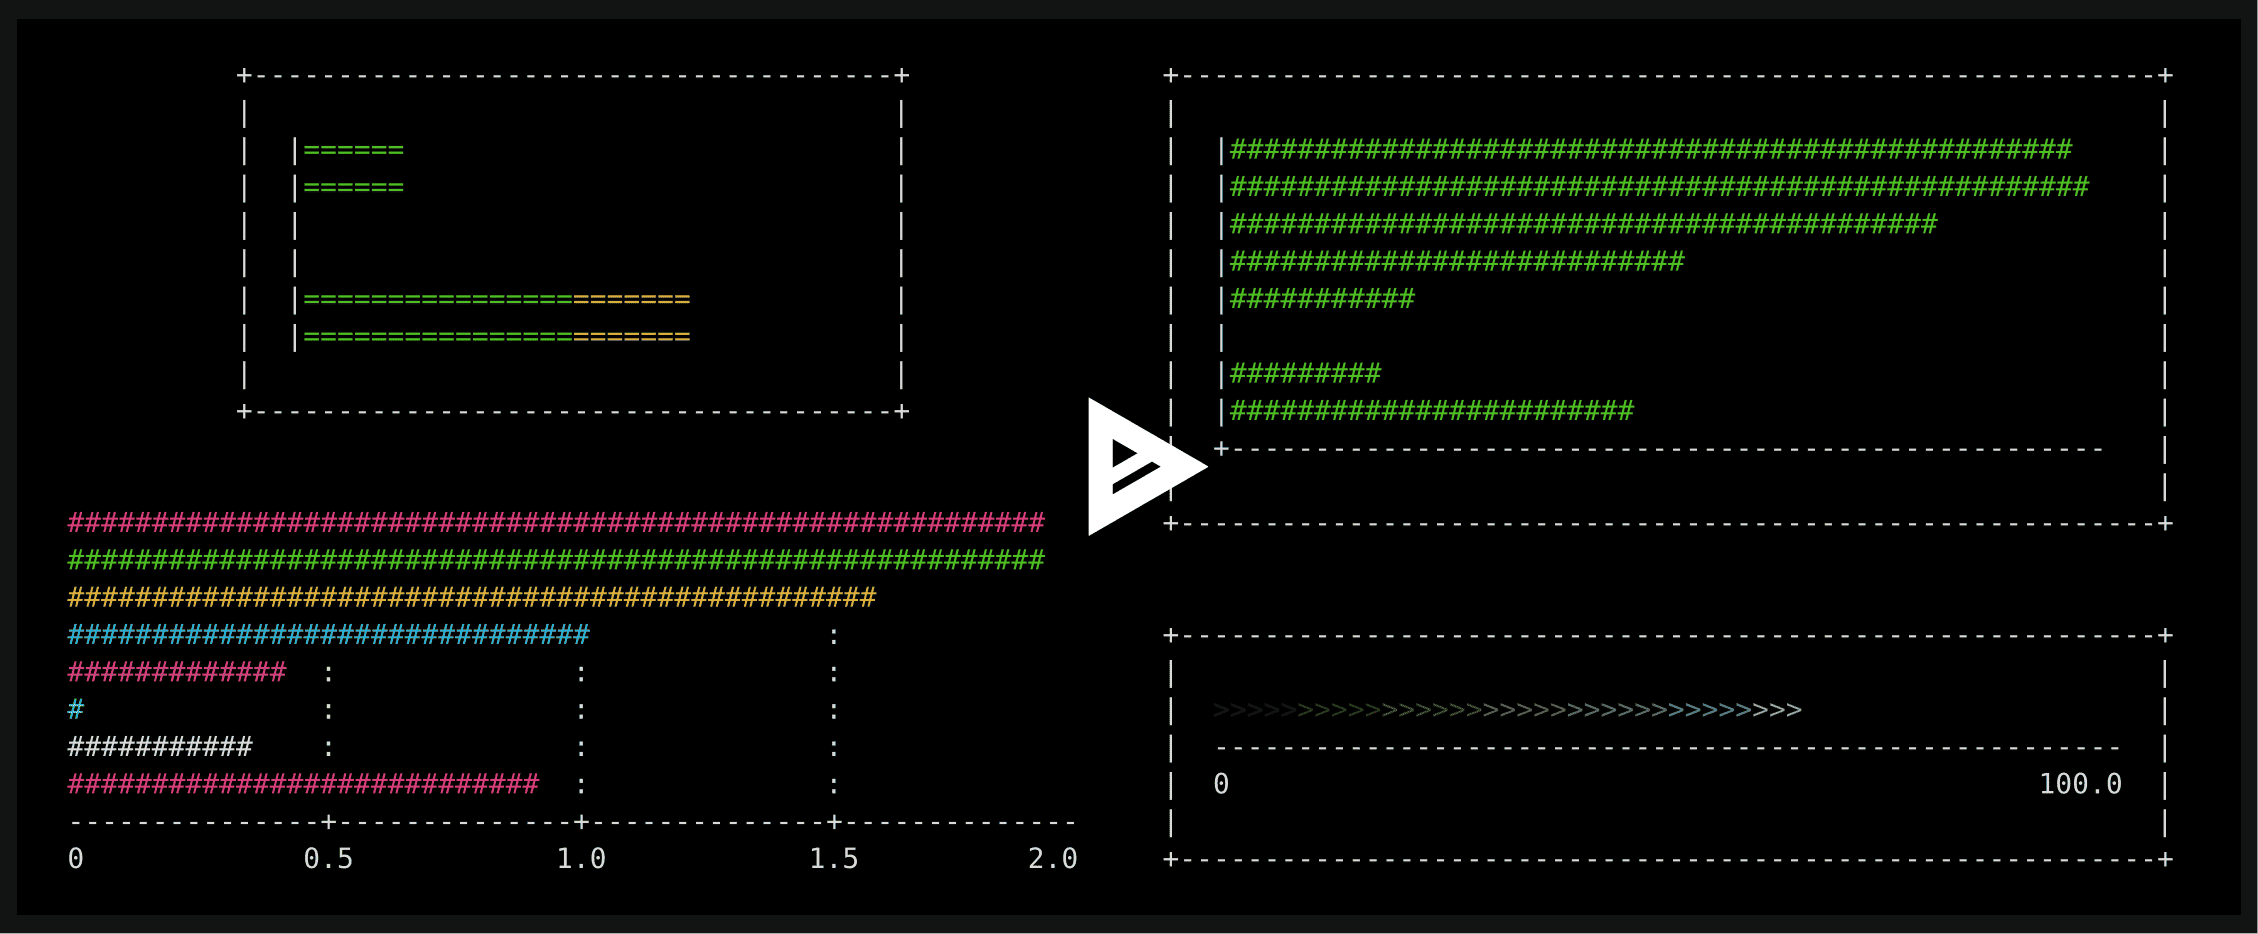Click the asciinema play logo

pyautogui.click(x=1147, y=466)
